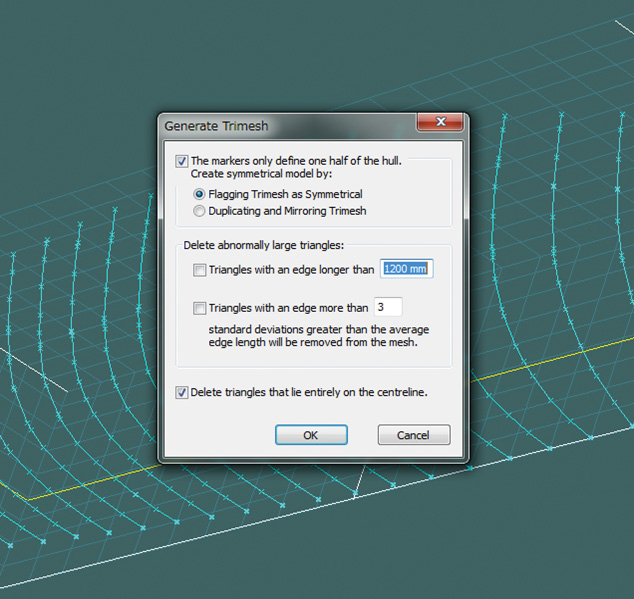Choose Duplicating and Mirroring Trimesh option
Viewport: 634px width, 599px height.
(x=199, y=211)
